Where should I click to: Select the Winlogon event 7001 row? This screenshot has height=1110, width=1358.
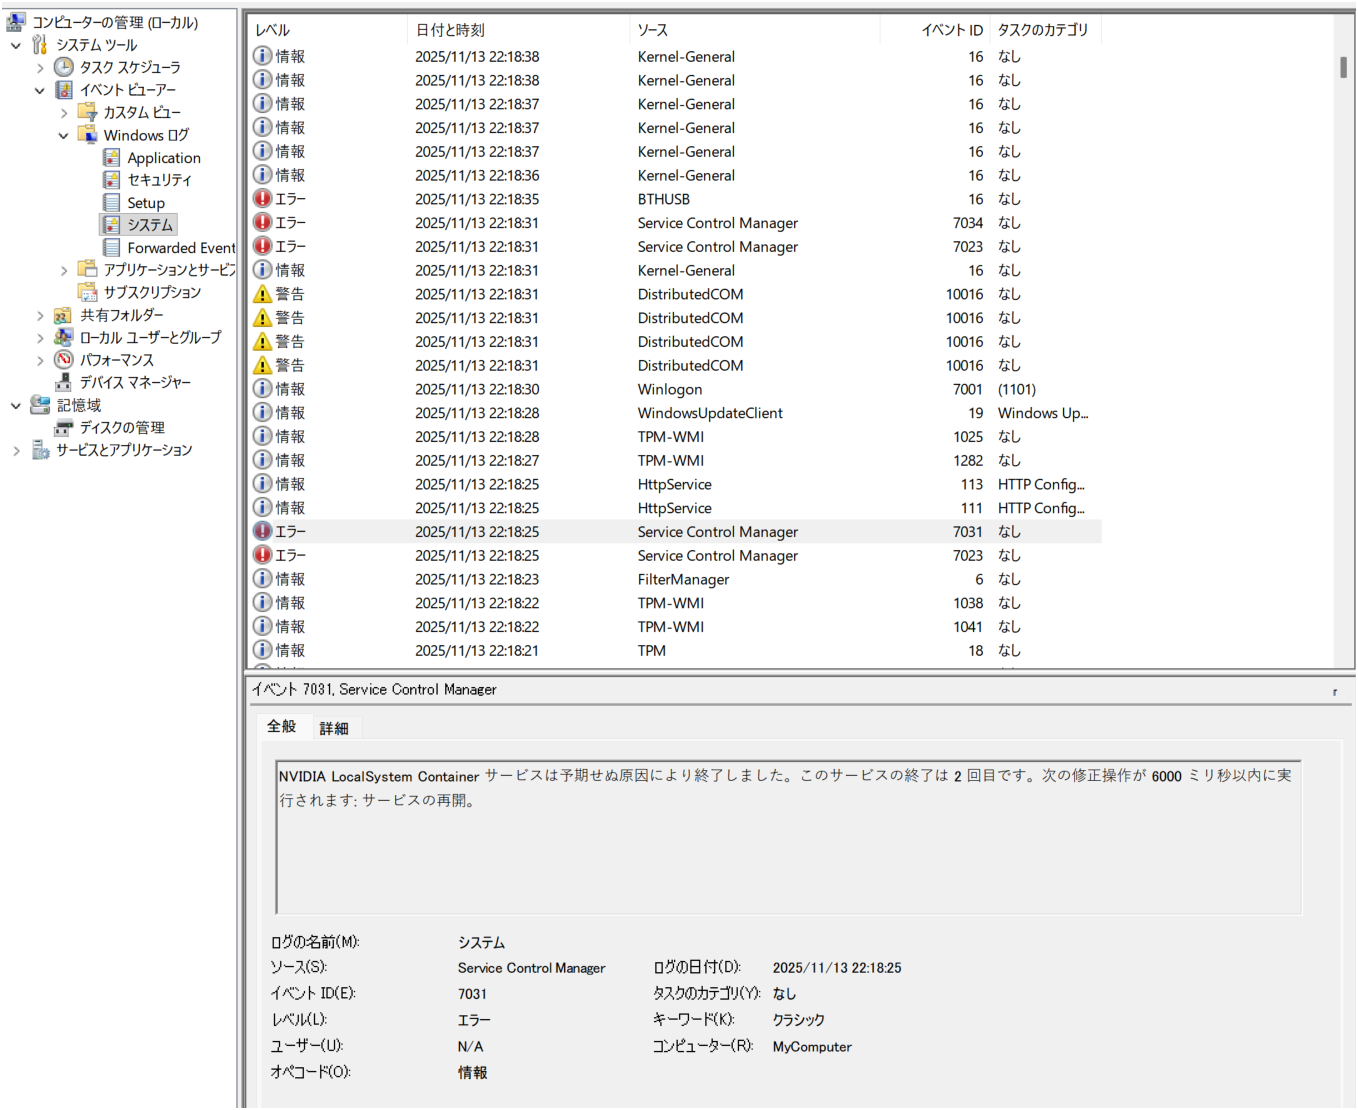coord(670,389)
